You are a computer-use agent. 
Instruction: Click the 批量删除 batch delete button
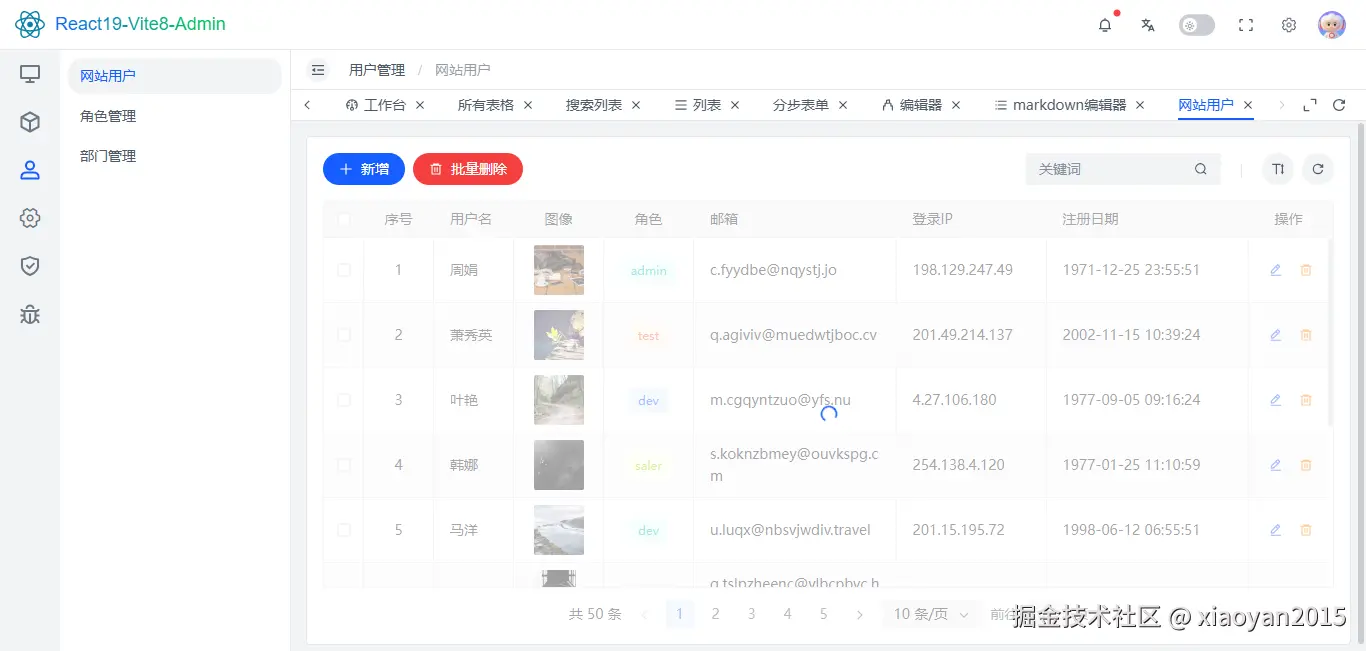468,169
